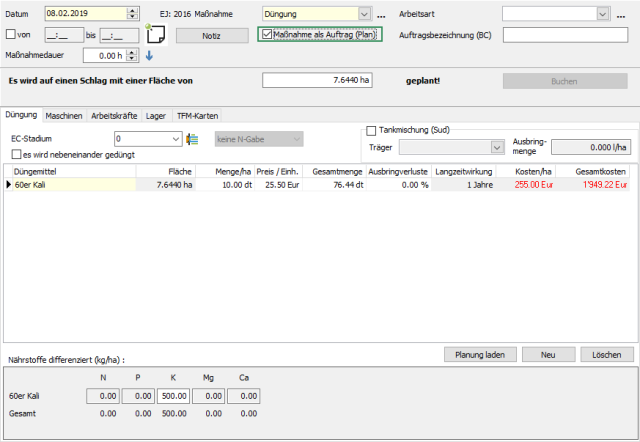Click the blue down arrow next to Maßnahmedauer
The width and height of the screenshot is (640, 442).
pyautogui.click(x=149, y=55)
